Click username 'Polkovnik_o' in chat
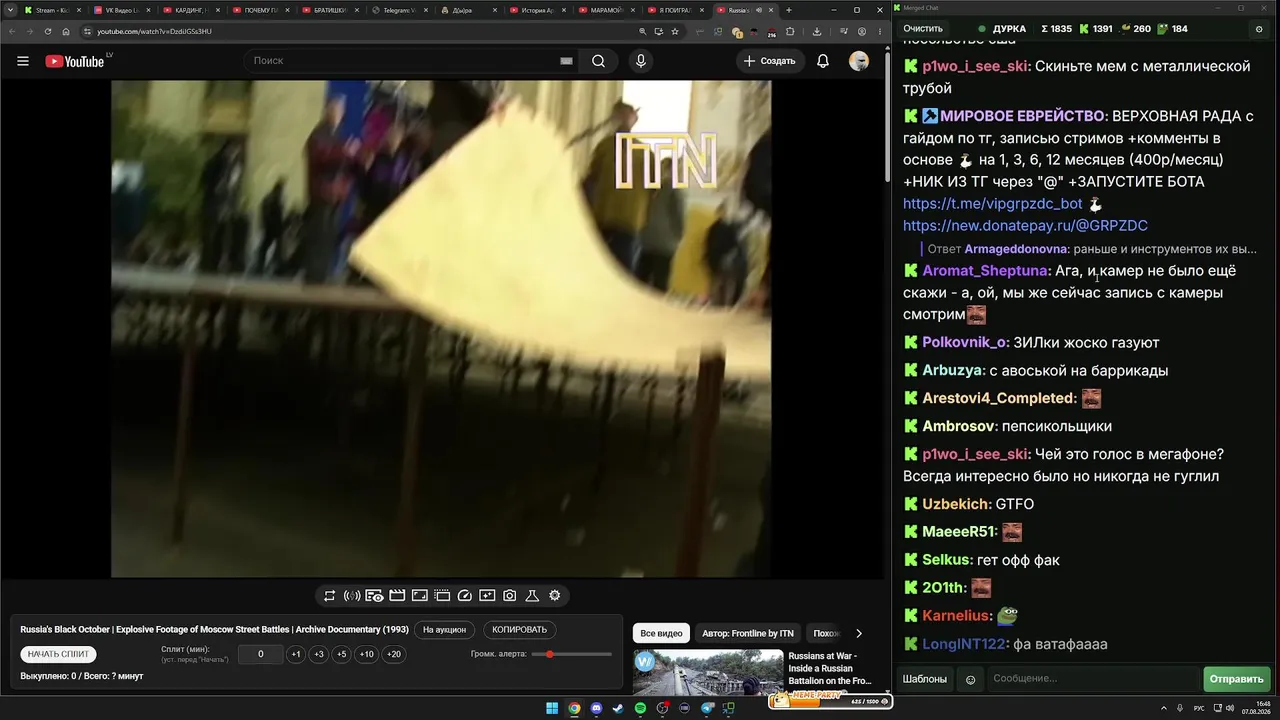Screen dimensions: 1280x720 pos(963,343)
